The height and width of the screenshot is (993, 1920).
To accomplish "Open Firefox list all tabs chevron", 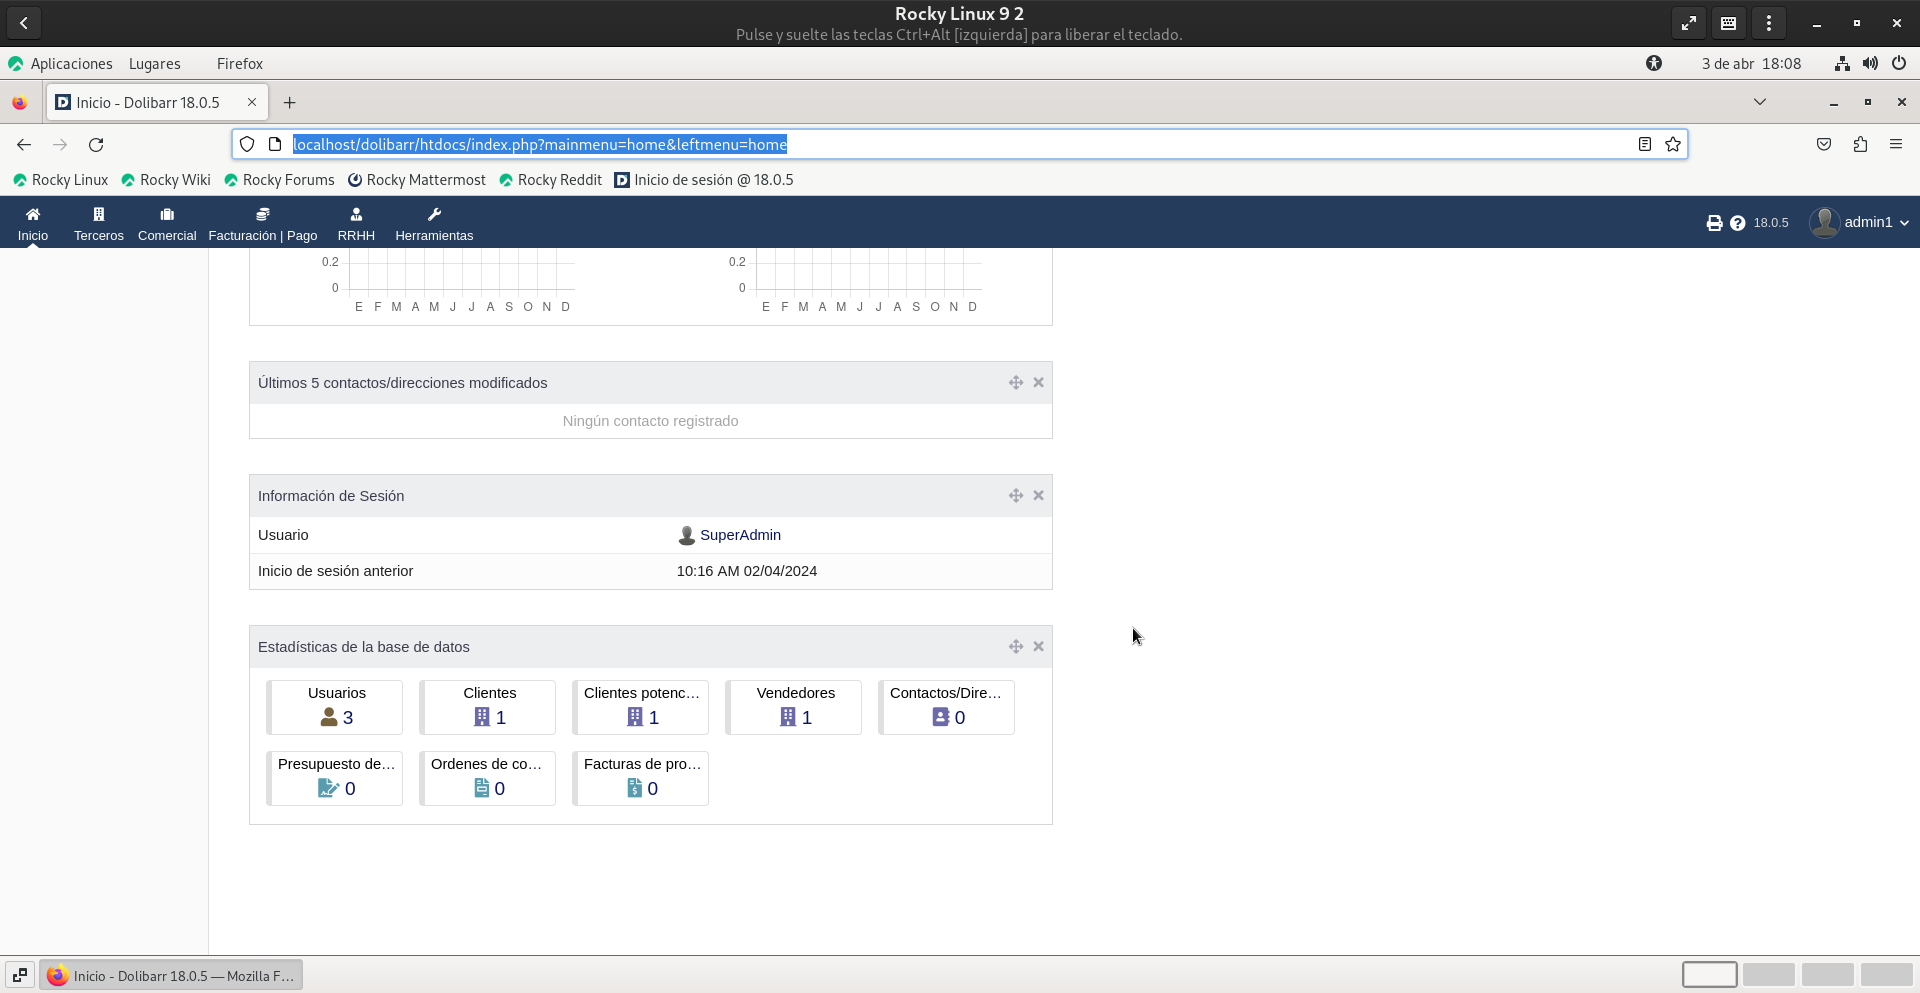I will click(x=1760, y=102).
